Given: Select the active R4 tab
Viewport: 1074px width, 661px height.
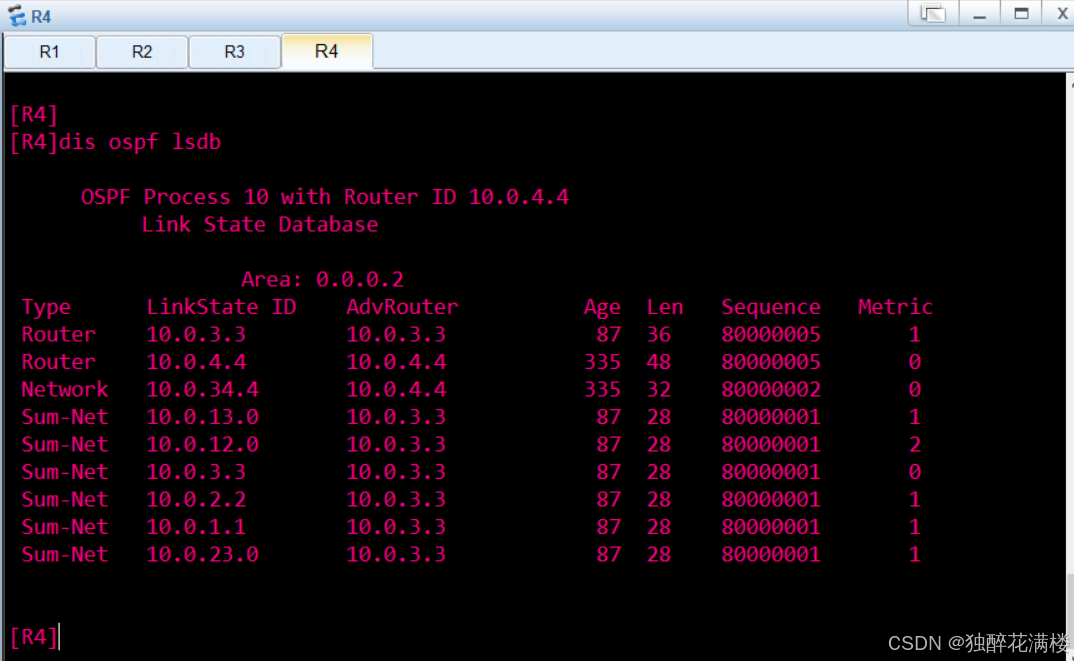Looking at the screenshot, I should point(327,51).
